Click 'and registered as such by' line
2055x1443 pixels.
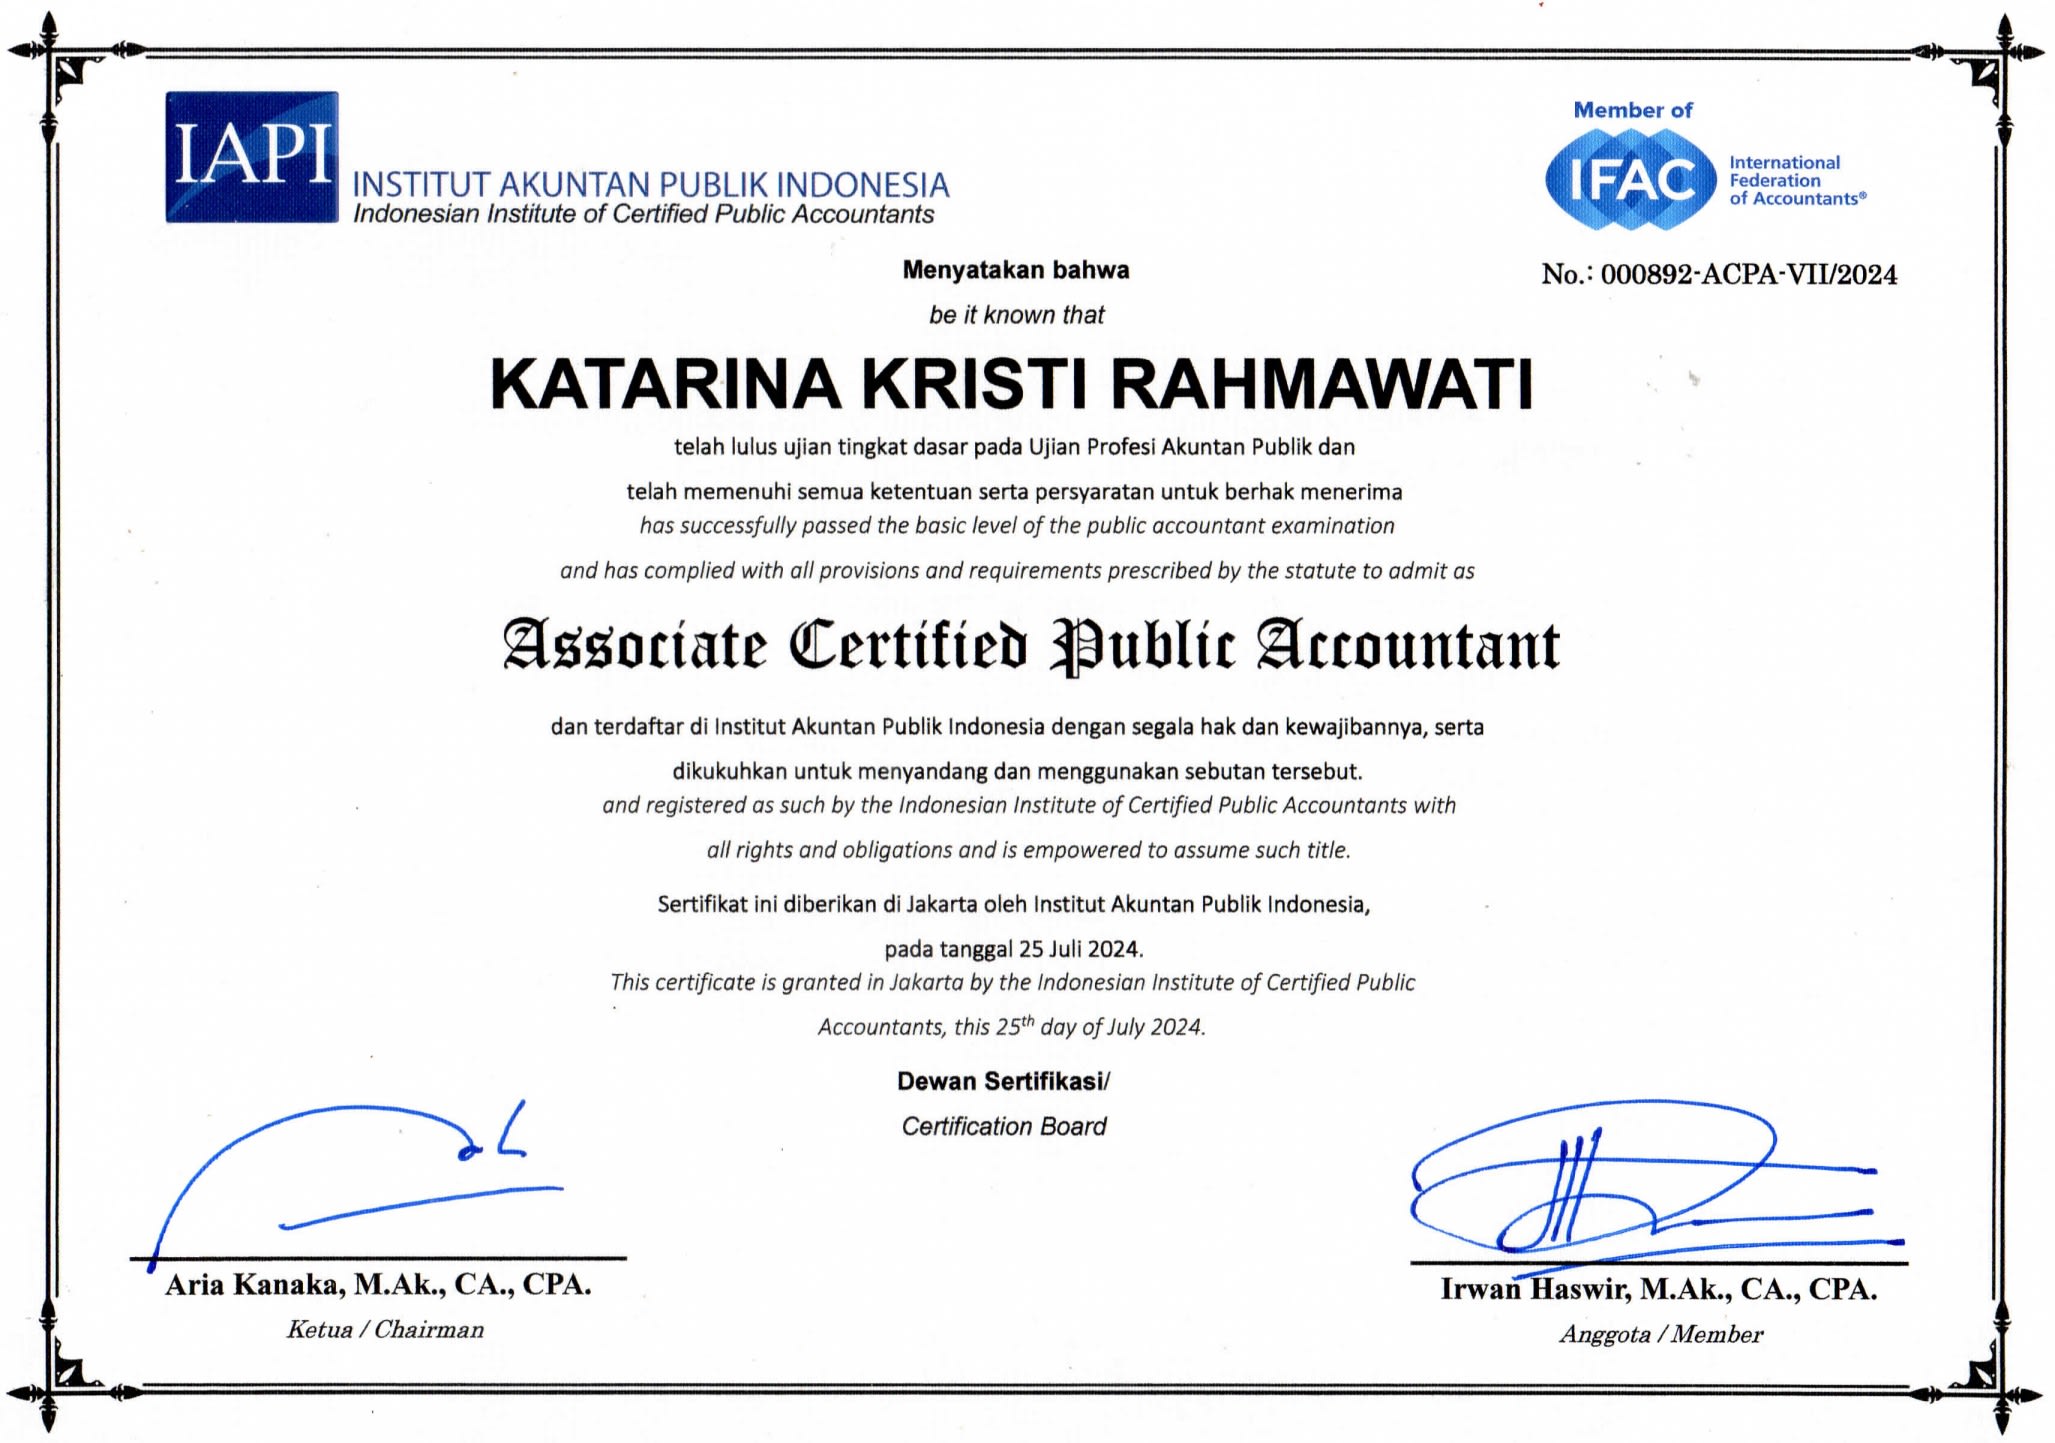tap(1029, 806)
